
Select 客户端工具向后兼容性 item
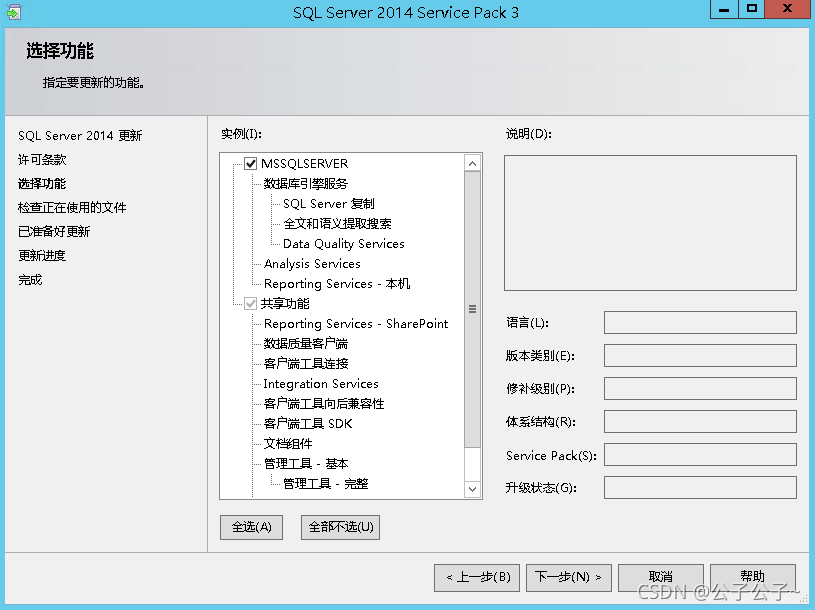[x=324, y=404]
